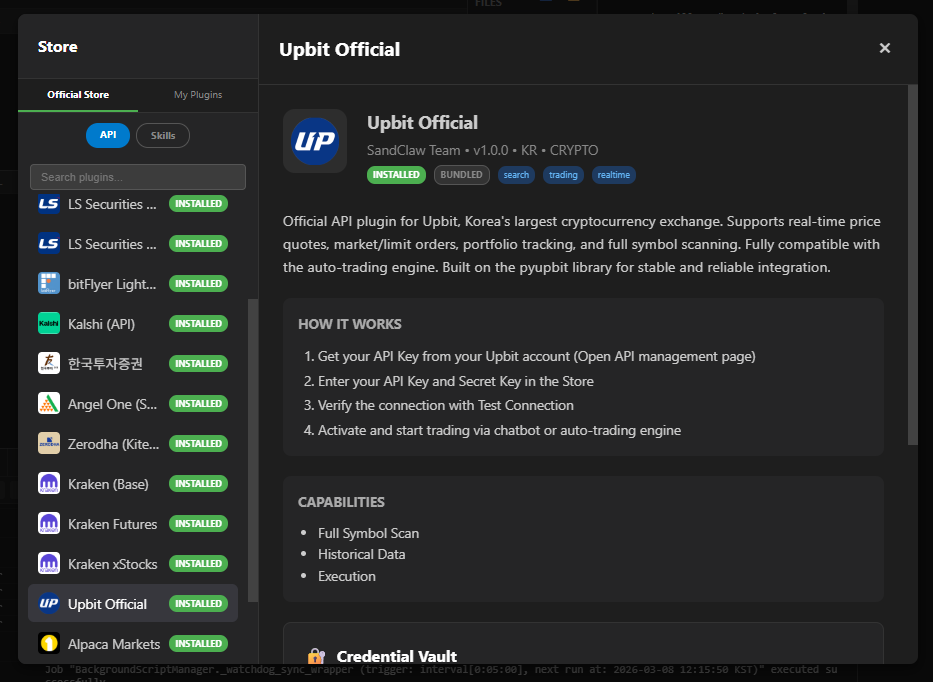This screenshot has height=682, width=933.
Task: Click the INSTALLED badge on the Angel One row
Action: [198, 403]
